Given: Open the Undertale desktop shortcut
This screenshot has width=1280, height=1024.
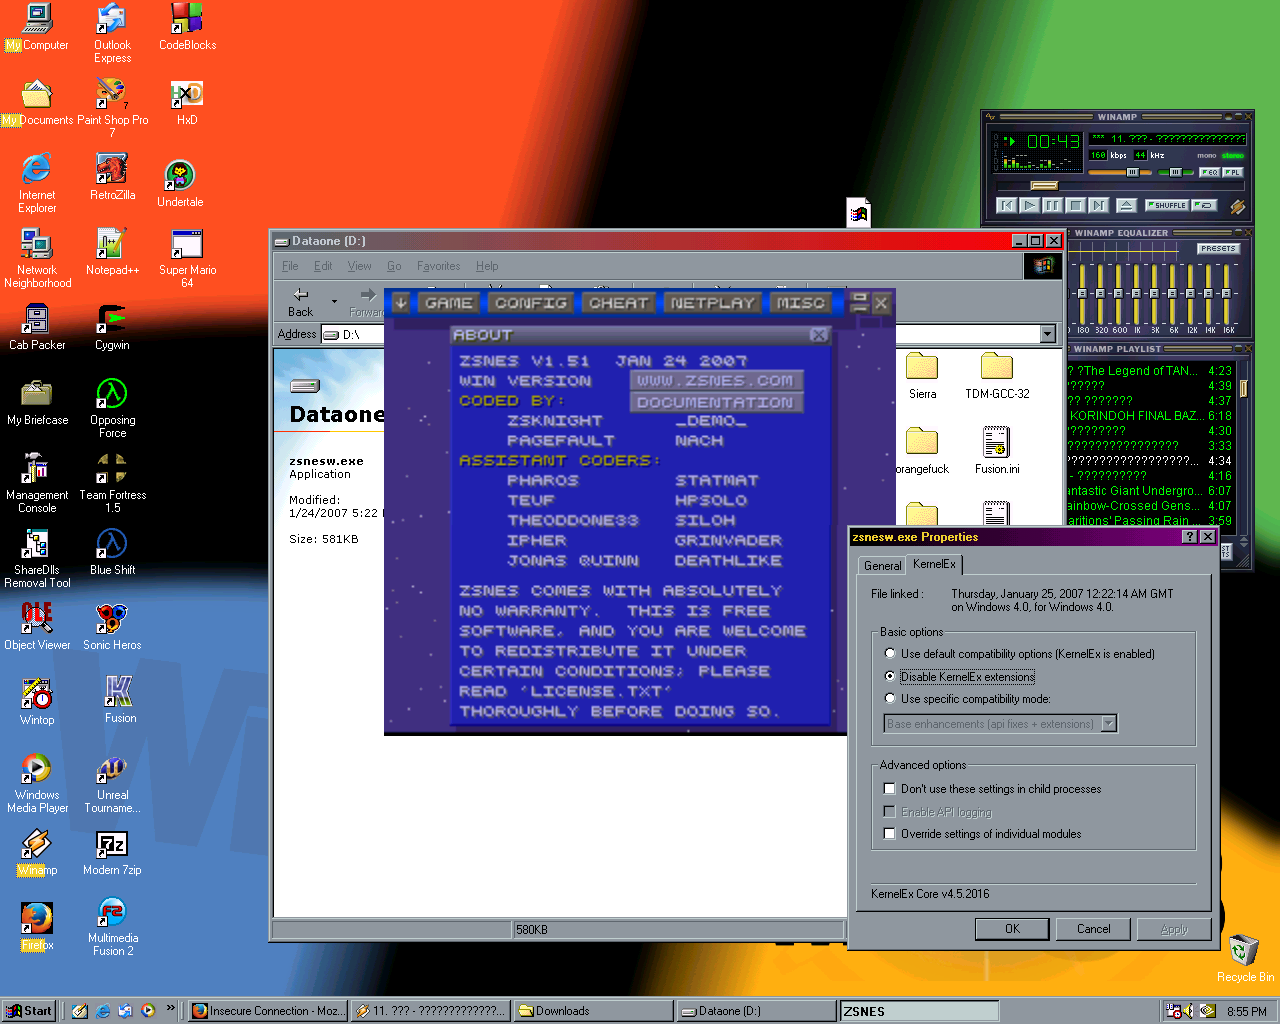Looking at the screenshot, I should pyautogui.click(x=180, y=183).
